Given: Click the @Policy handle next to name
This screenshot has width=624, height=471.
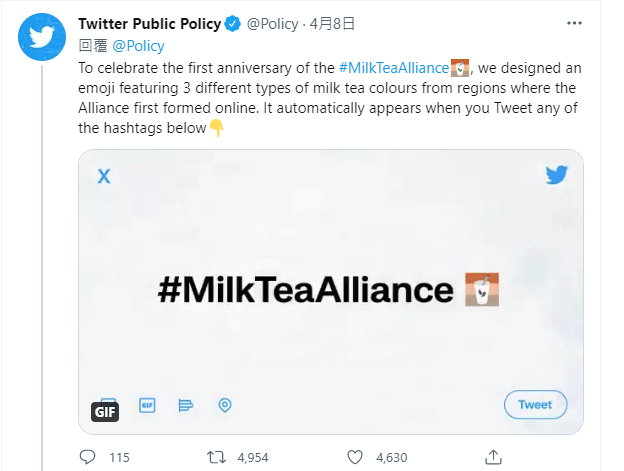Looking at the screenshot, I should coord(273,24).
